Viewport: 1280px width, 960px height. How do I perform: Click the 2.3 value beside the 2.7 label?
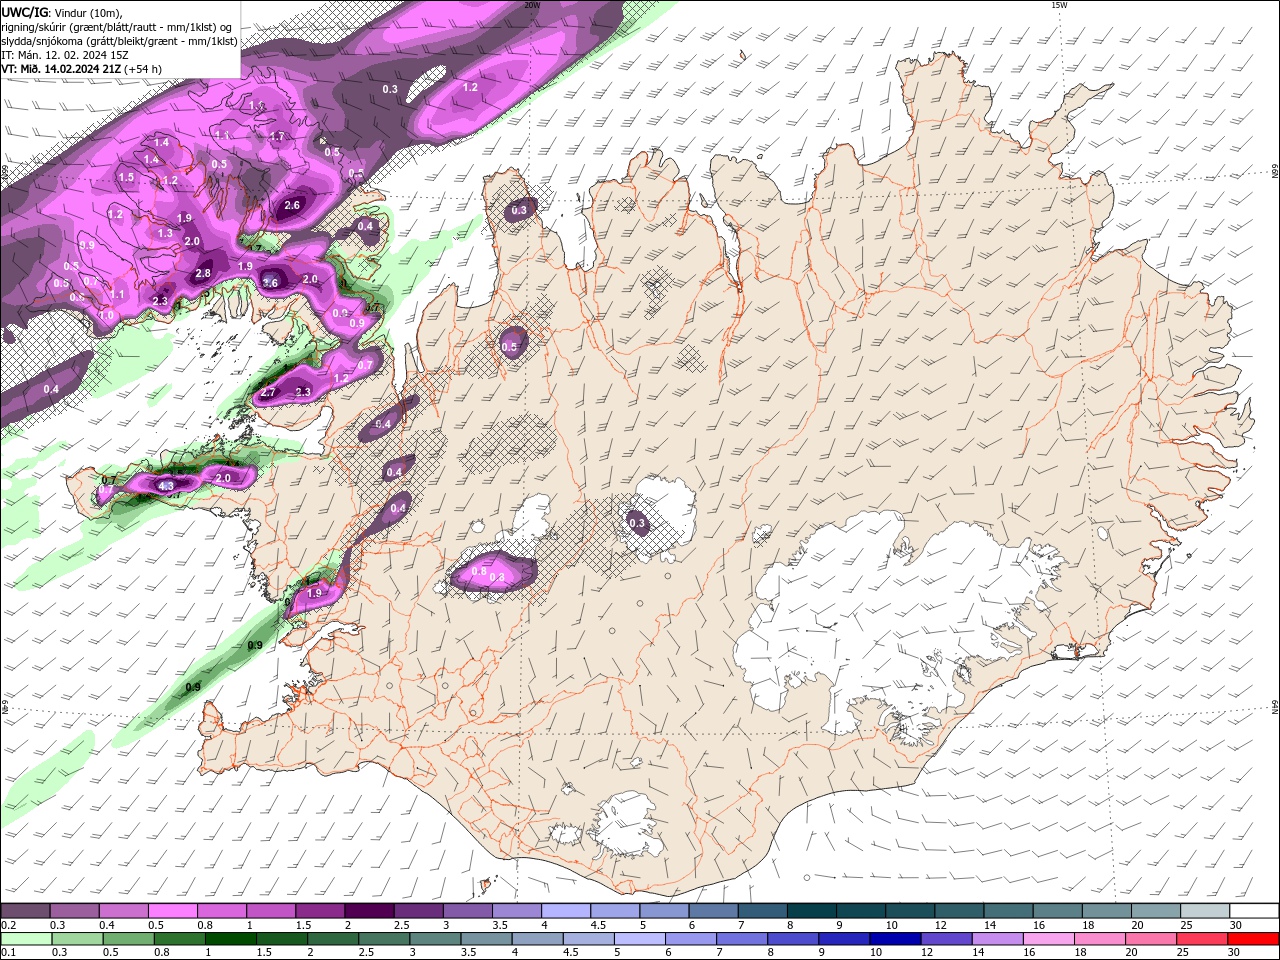tap(304, 392)
